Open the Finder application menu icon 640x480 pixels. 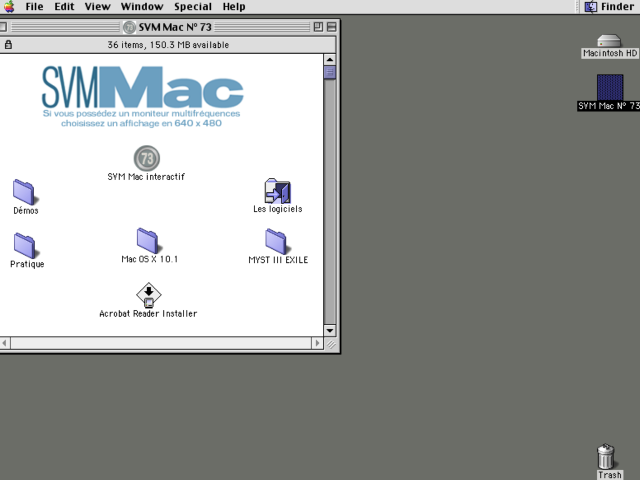(591, 7)
